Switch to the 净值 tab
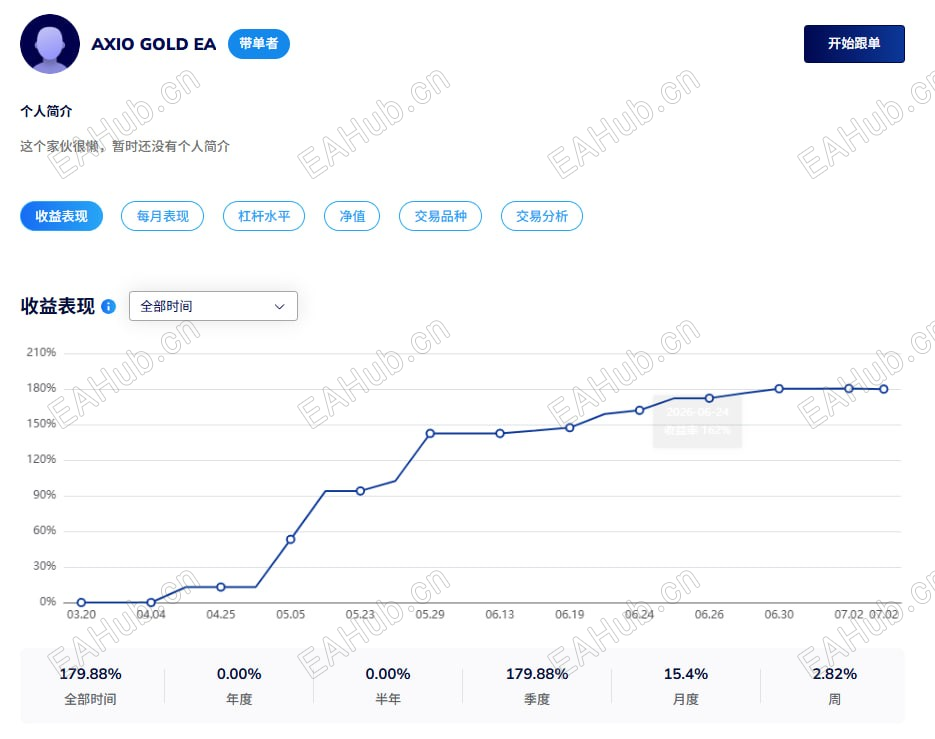Screen dimensions: 935x739 tap(352, 216)
